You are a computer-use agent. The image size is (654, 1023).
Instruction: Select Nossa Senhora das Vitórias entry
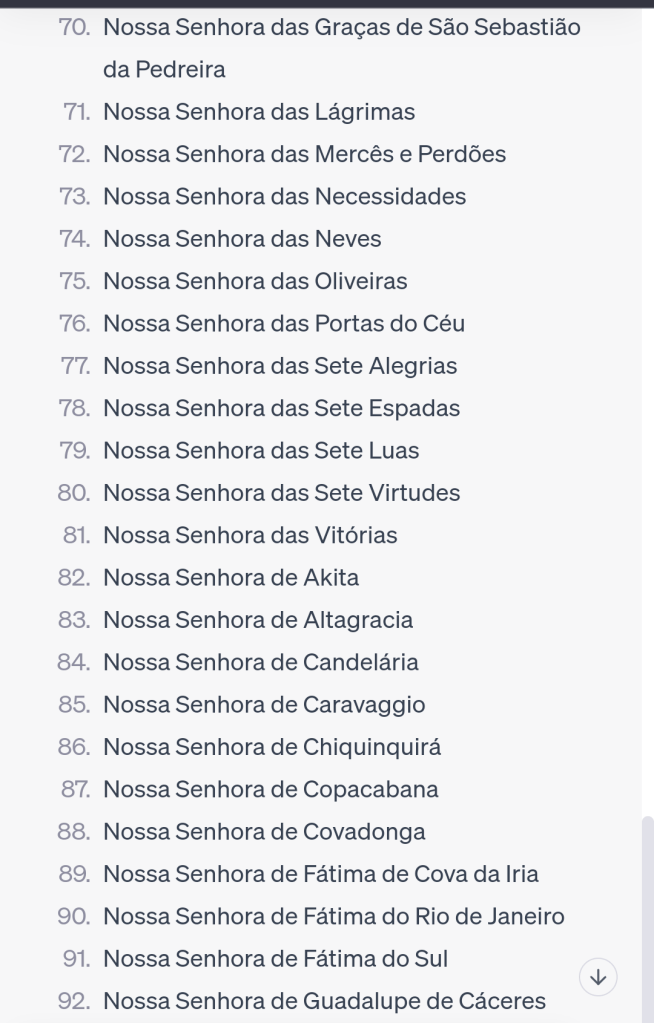coord(250,536)
